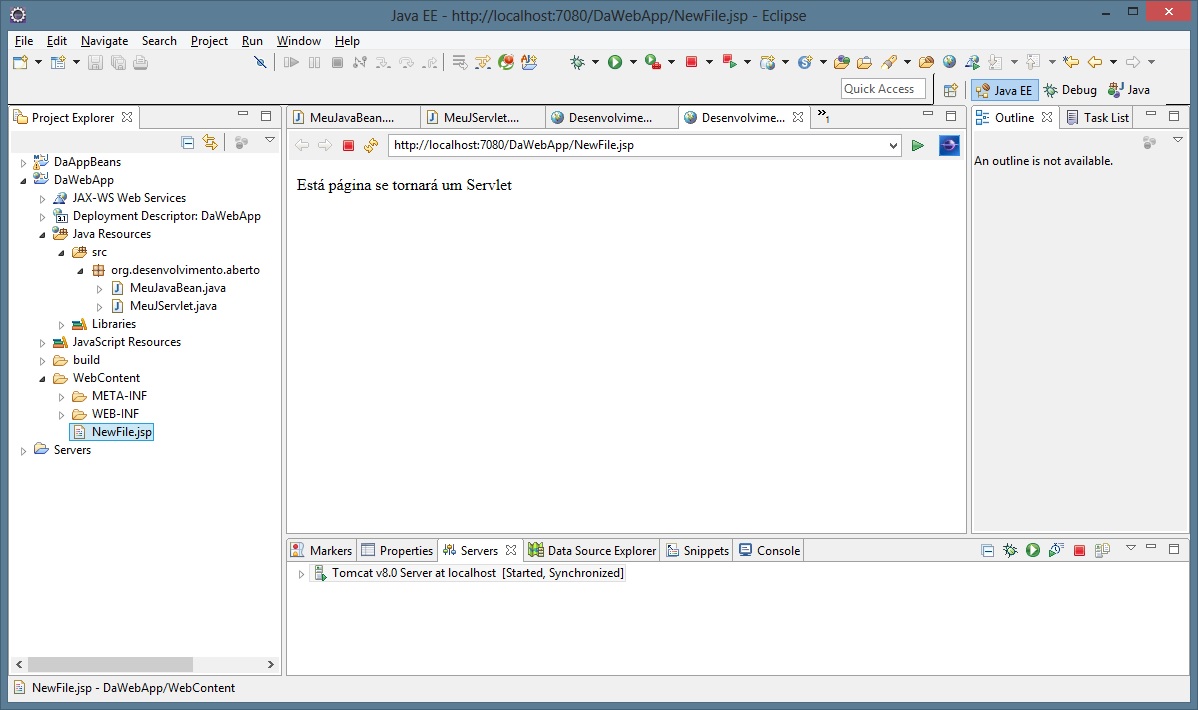This screenshot has height=710, width=1198.
Task: Switch to the Debug perspective
Action: (1070, 90)
